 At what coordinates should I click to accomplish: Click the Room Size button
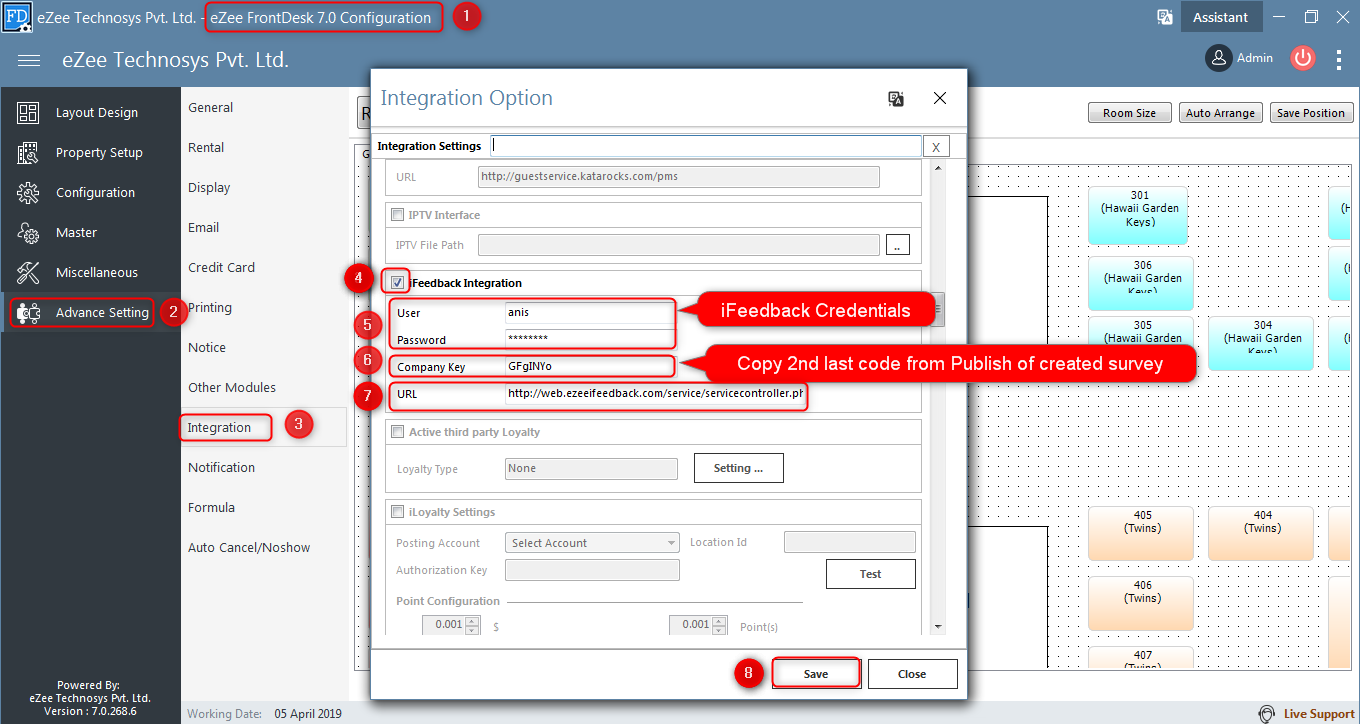pyautogui.click(x=1129, y=113)
